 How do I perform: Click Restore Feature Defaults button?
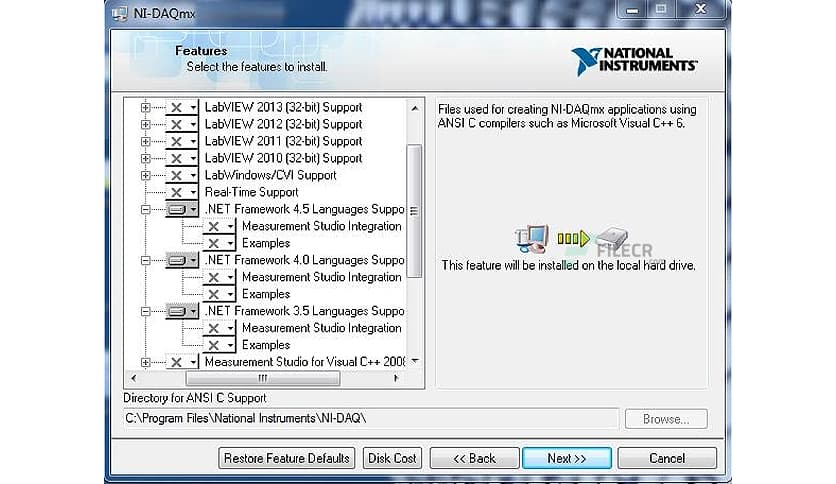(x=287, y=458)
